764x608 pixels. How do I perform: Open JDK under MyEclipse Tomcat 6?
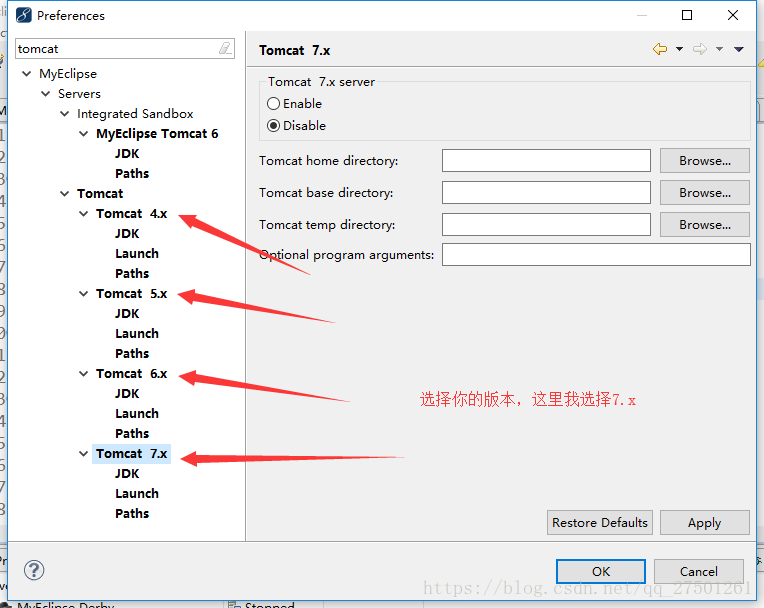[127, 153]
